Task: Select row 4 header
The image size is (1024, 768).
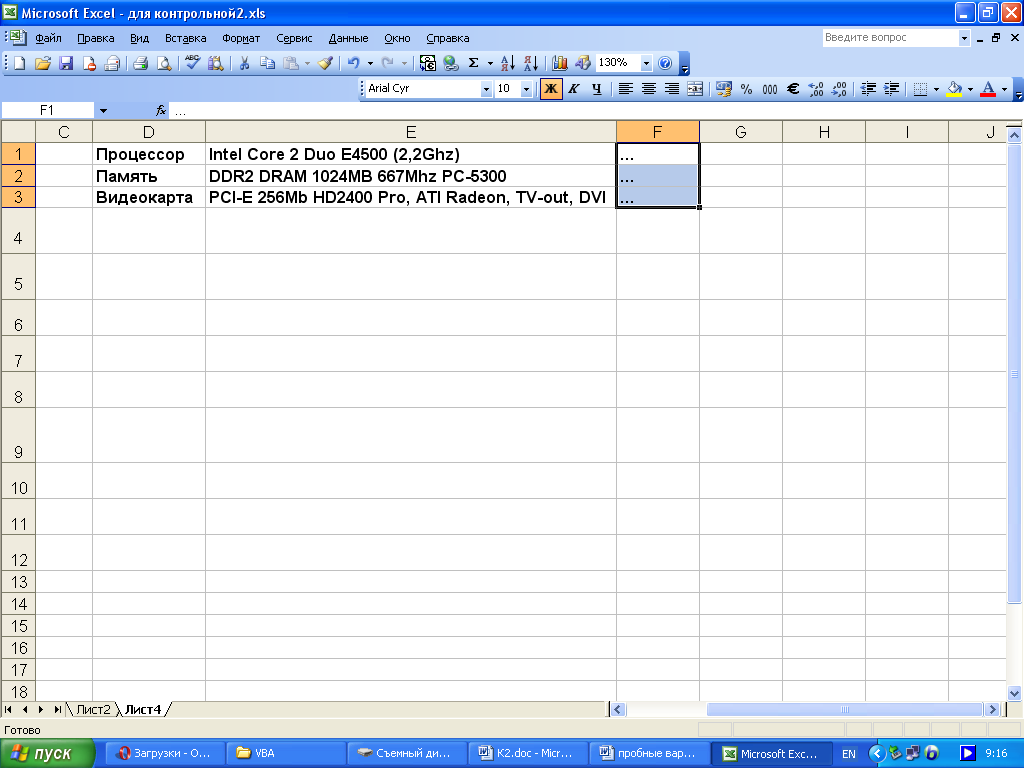Action: pos(18,231)
